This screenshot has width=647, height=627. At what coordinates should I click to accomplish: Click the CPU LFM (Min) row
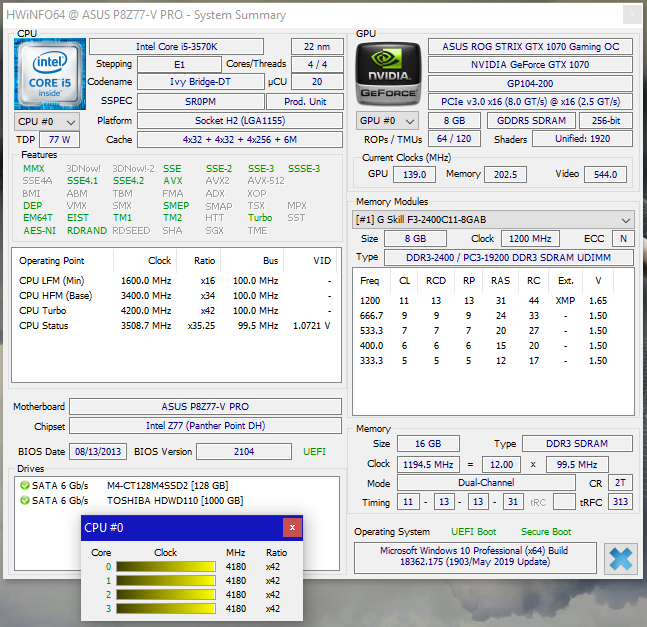(175, 281)
